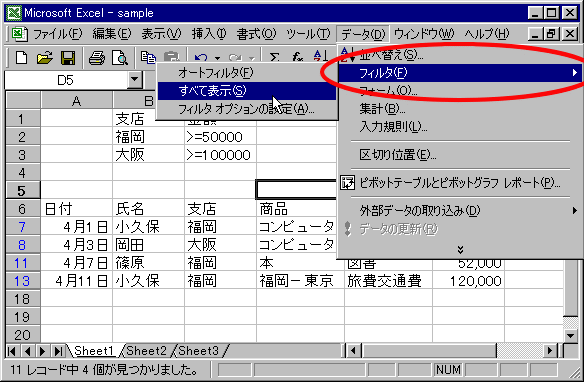584x382 pixels.
Task: Switch to Sheet2 tab
Action: tap(146, 351)
